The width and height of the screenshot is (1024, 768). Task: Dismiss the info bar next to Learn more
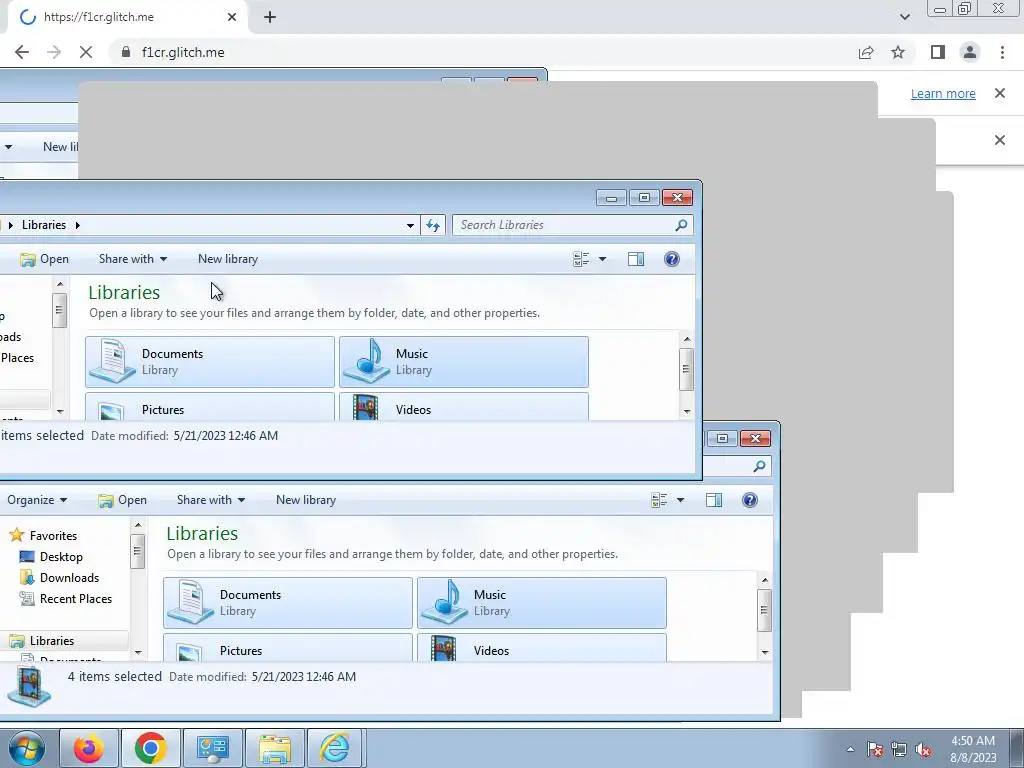coord(999,93)
